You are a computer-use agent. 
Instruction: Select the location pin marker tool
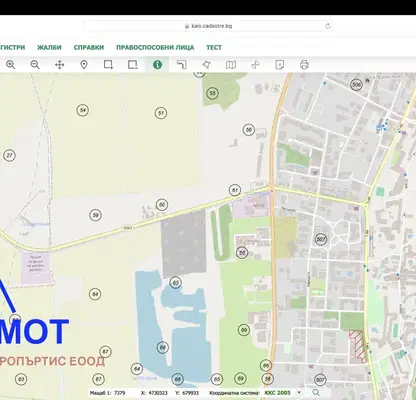tap(84, 65)
